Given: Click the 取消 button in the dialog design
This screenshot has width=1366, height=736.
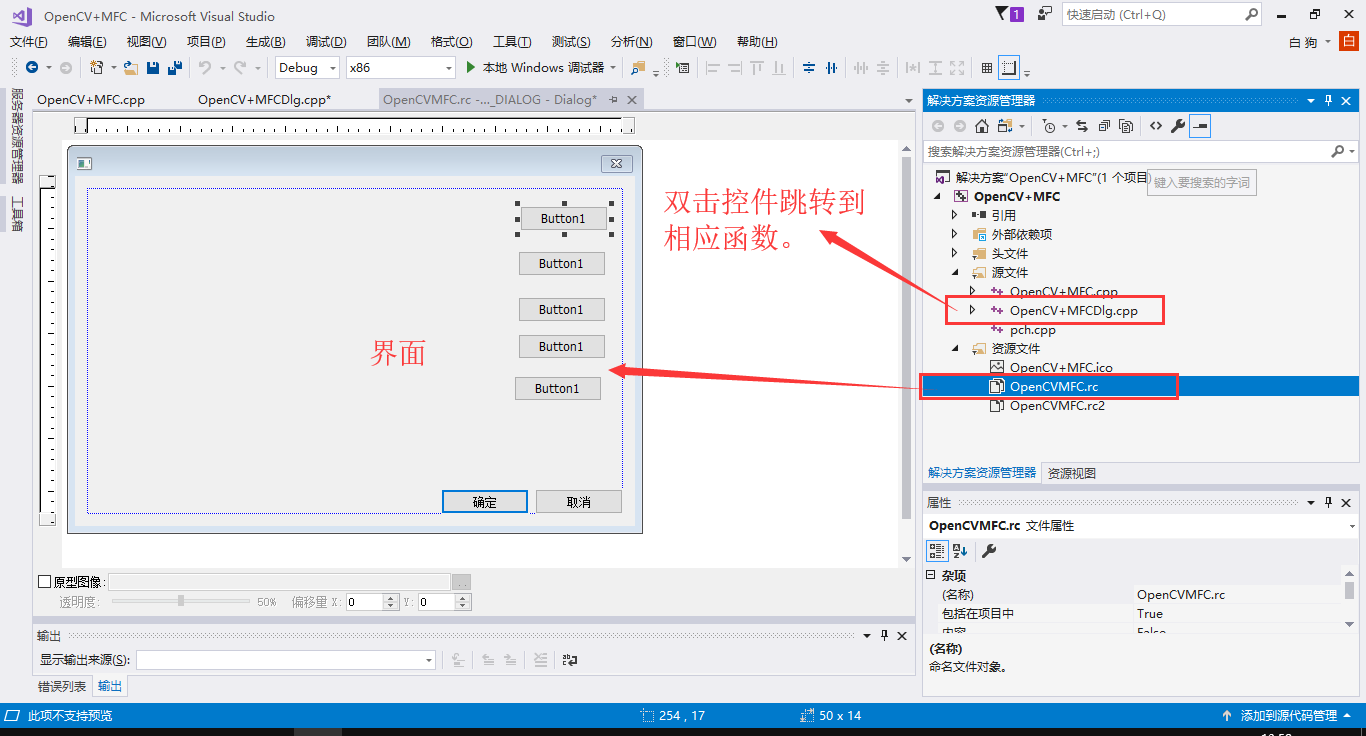Looking at the screenshot, I should (579, 502).
